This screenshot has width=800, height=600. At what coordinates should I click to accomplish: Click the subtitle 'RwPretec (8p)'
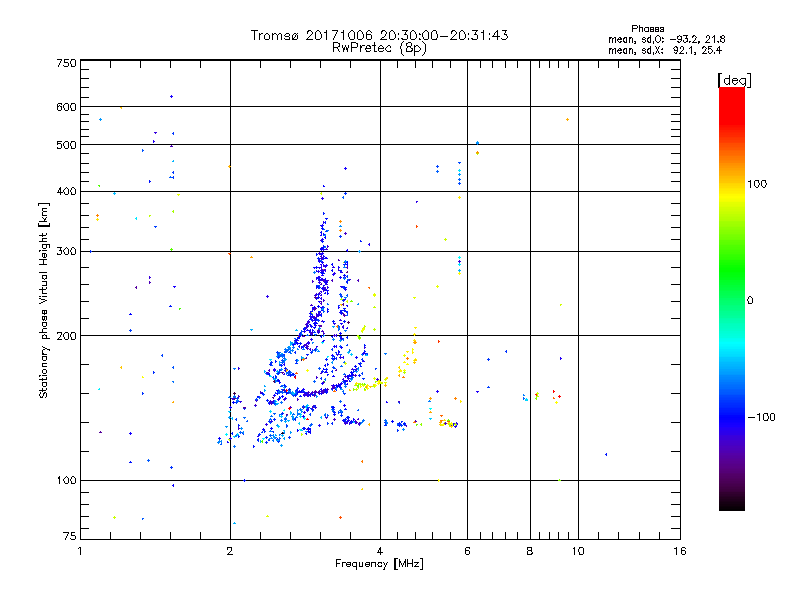tap(379, 48)
